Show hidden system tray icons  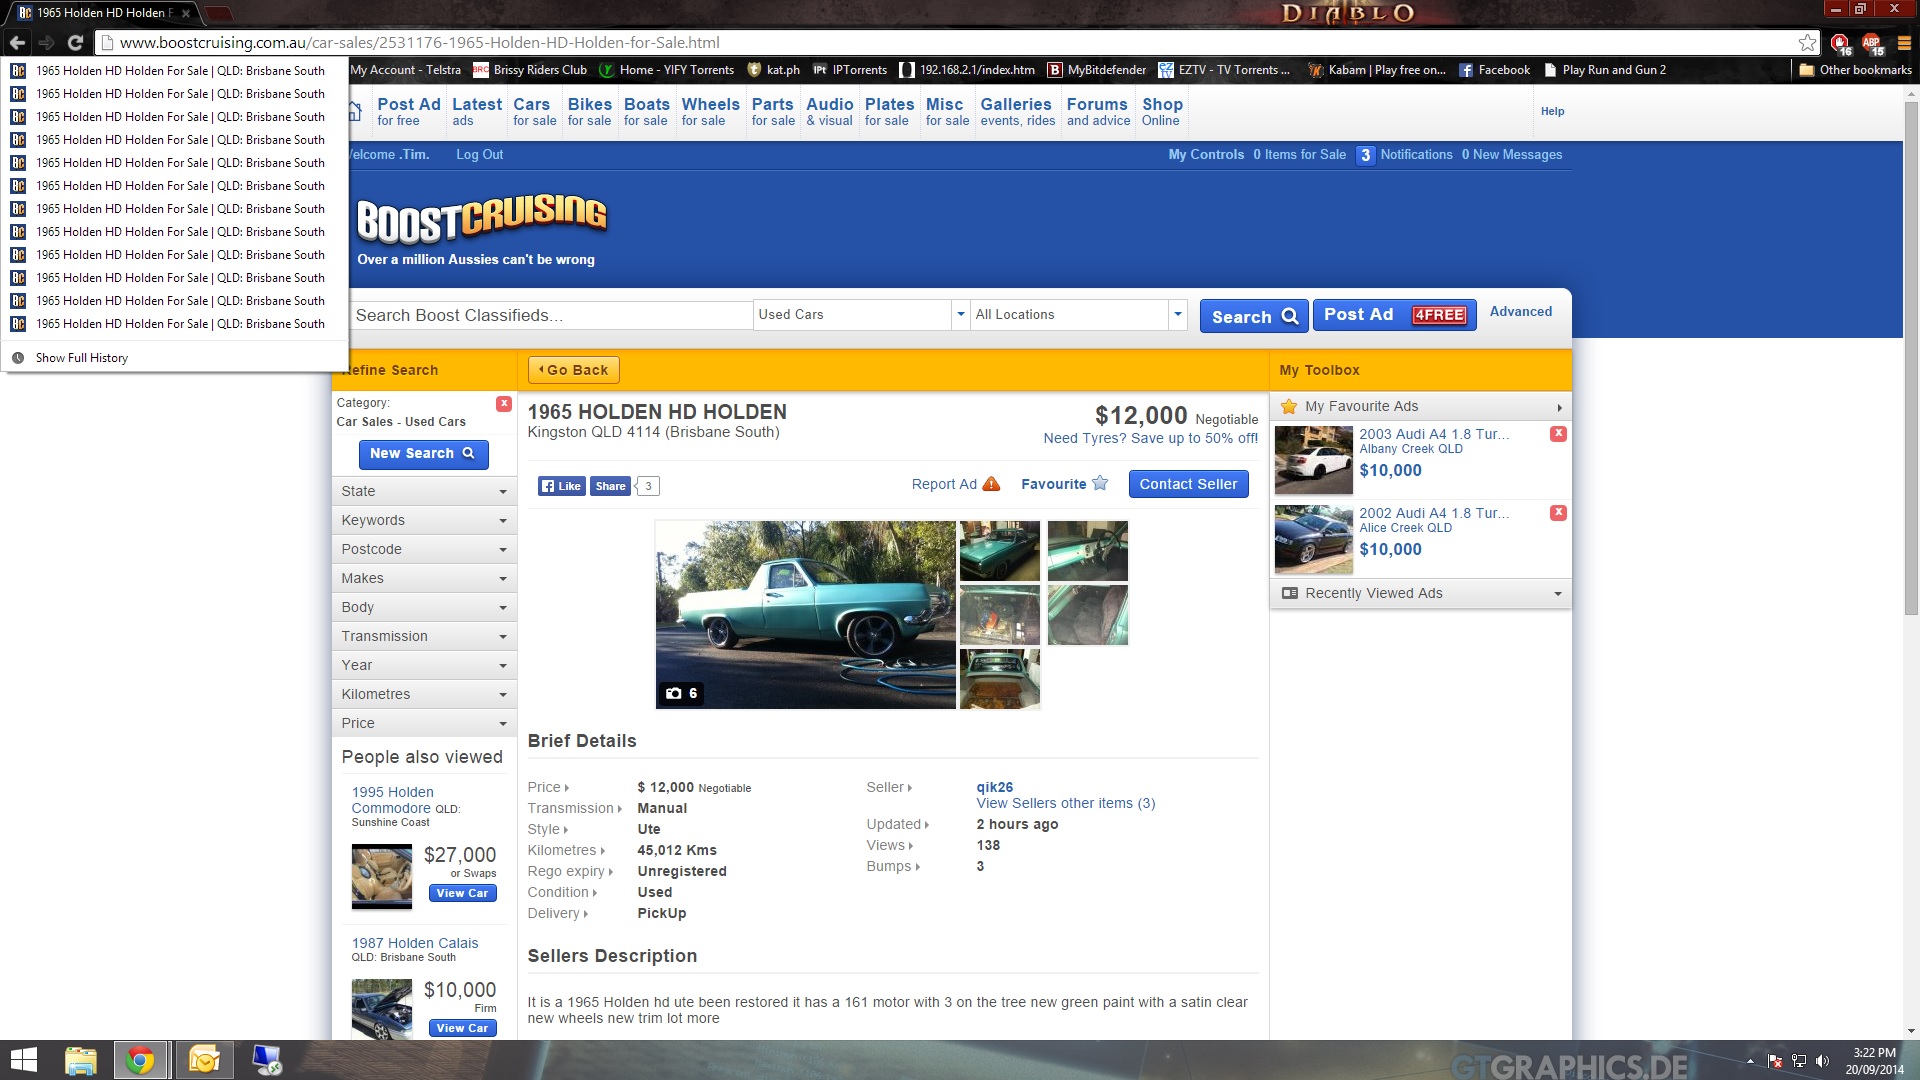point(1750,1061)
